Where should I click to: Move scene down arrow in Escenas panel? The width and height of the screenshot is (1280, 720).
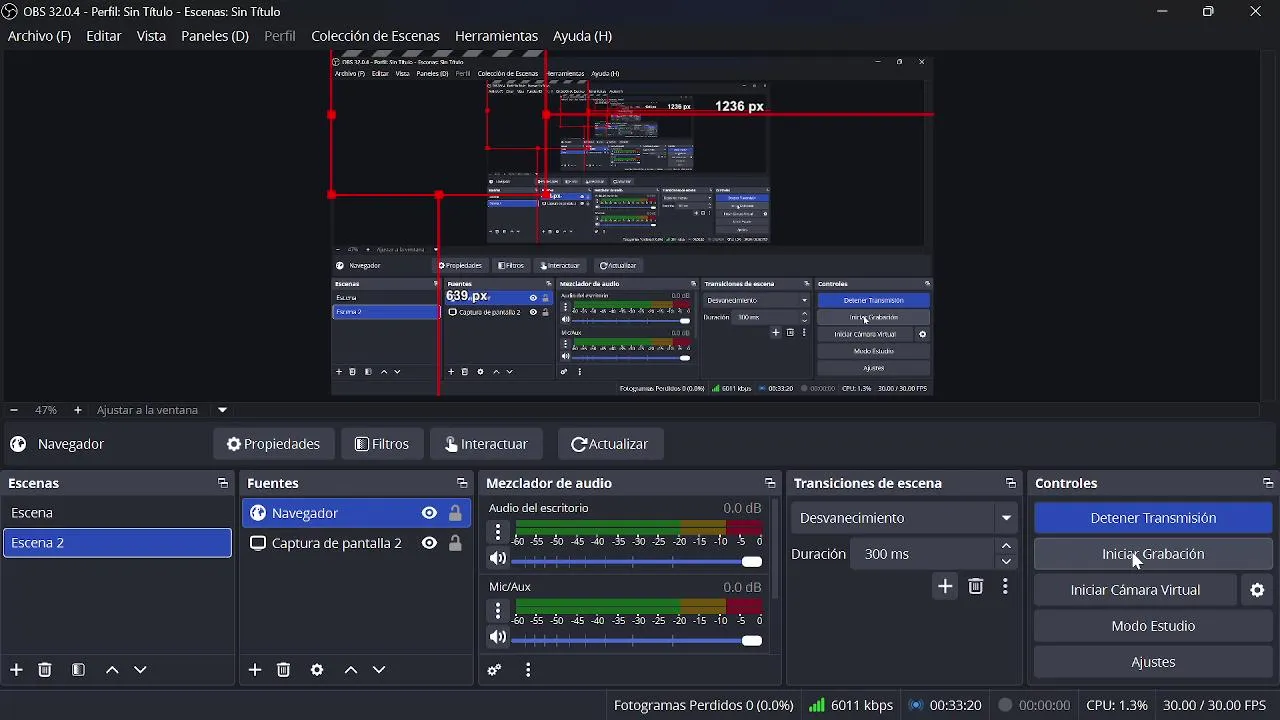point(141,670)
